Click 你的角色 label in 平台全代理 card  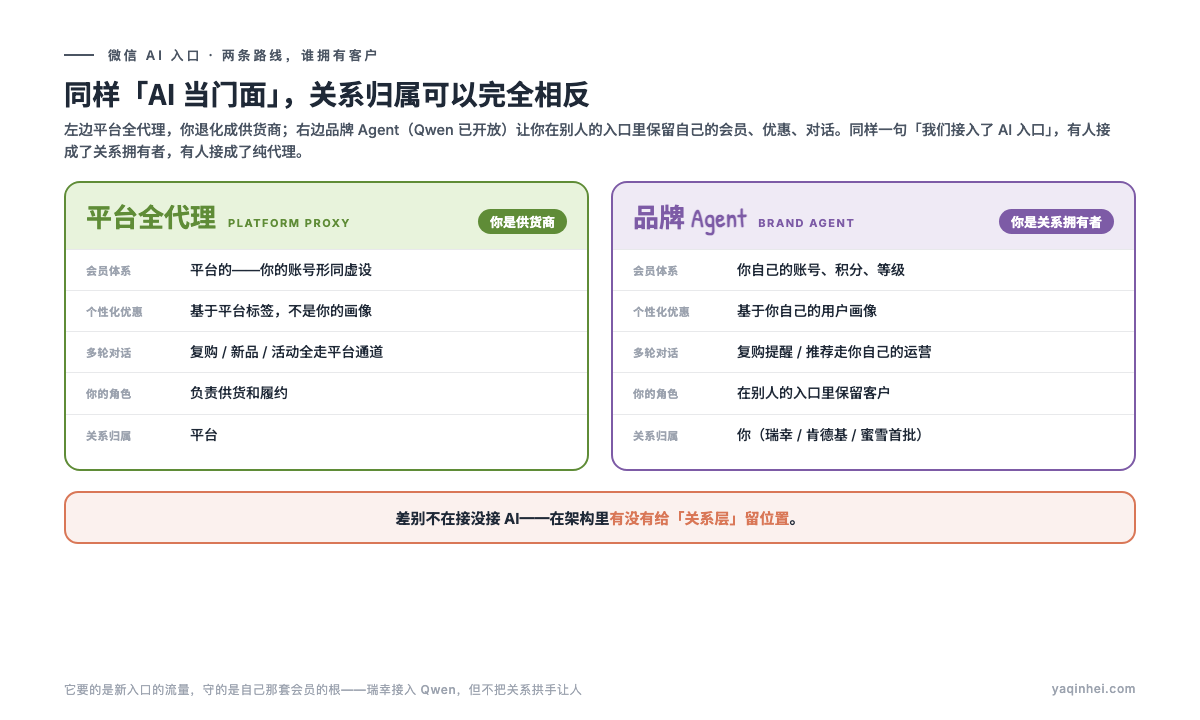(x=108, y=394)
